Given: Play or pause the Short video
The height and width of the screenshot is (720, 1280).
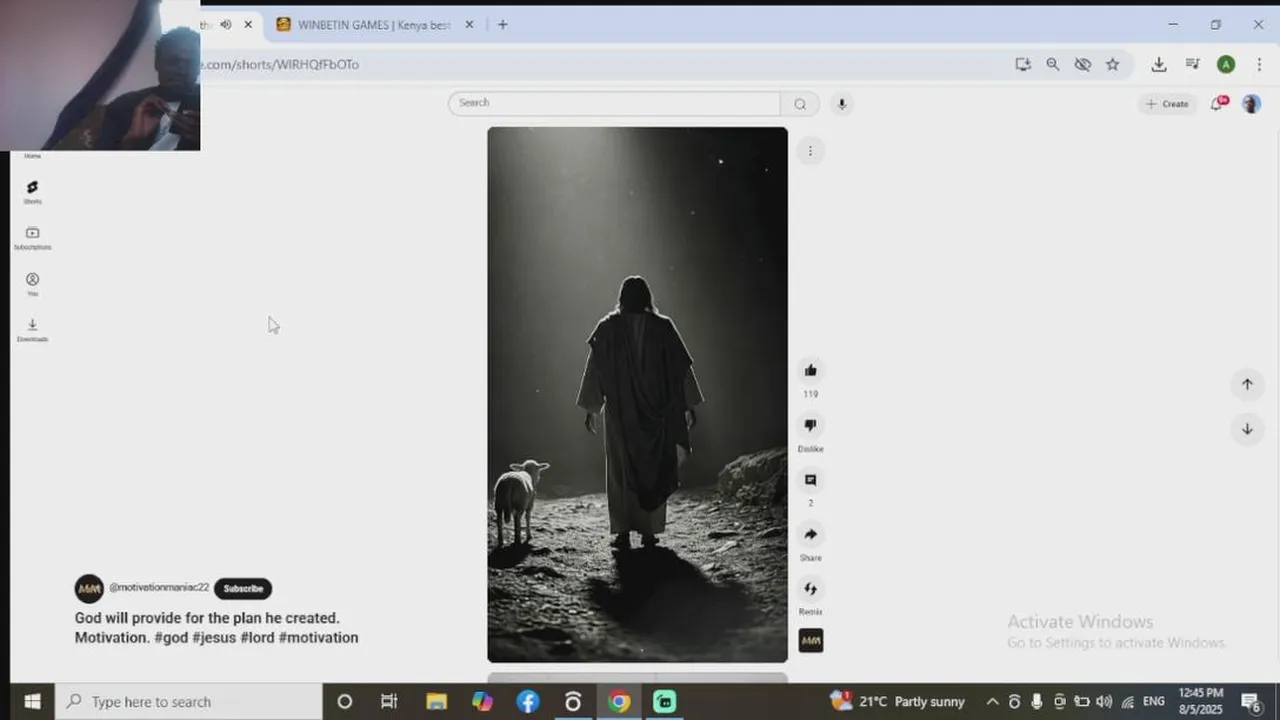Looking at the screenshot, I should pos(637,394).
